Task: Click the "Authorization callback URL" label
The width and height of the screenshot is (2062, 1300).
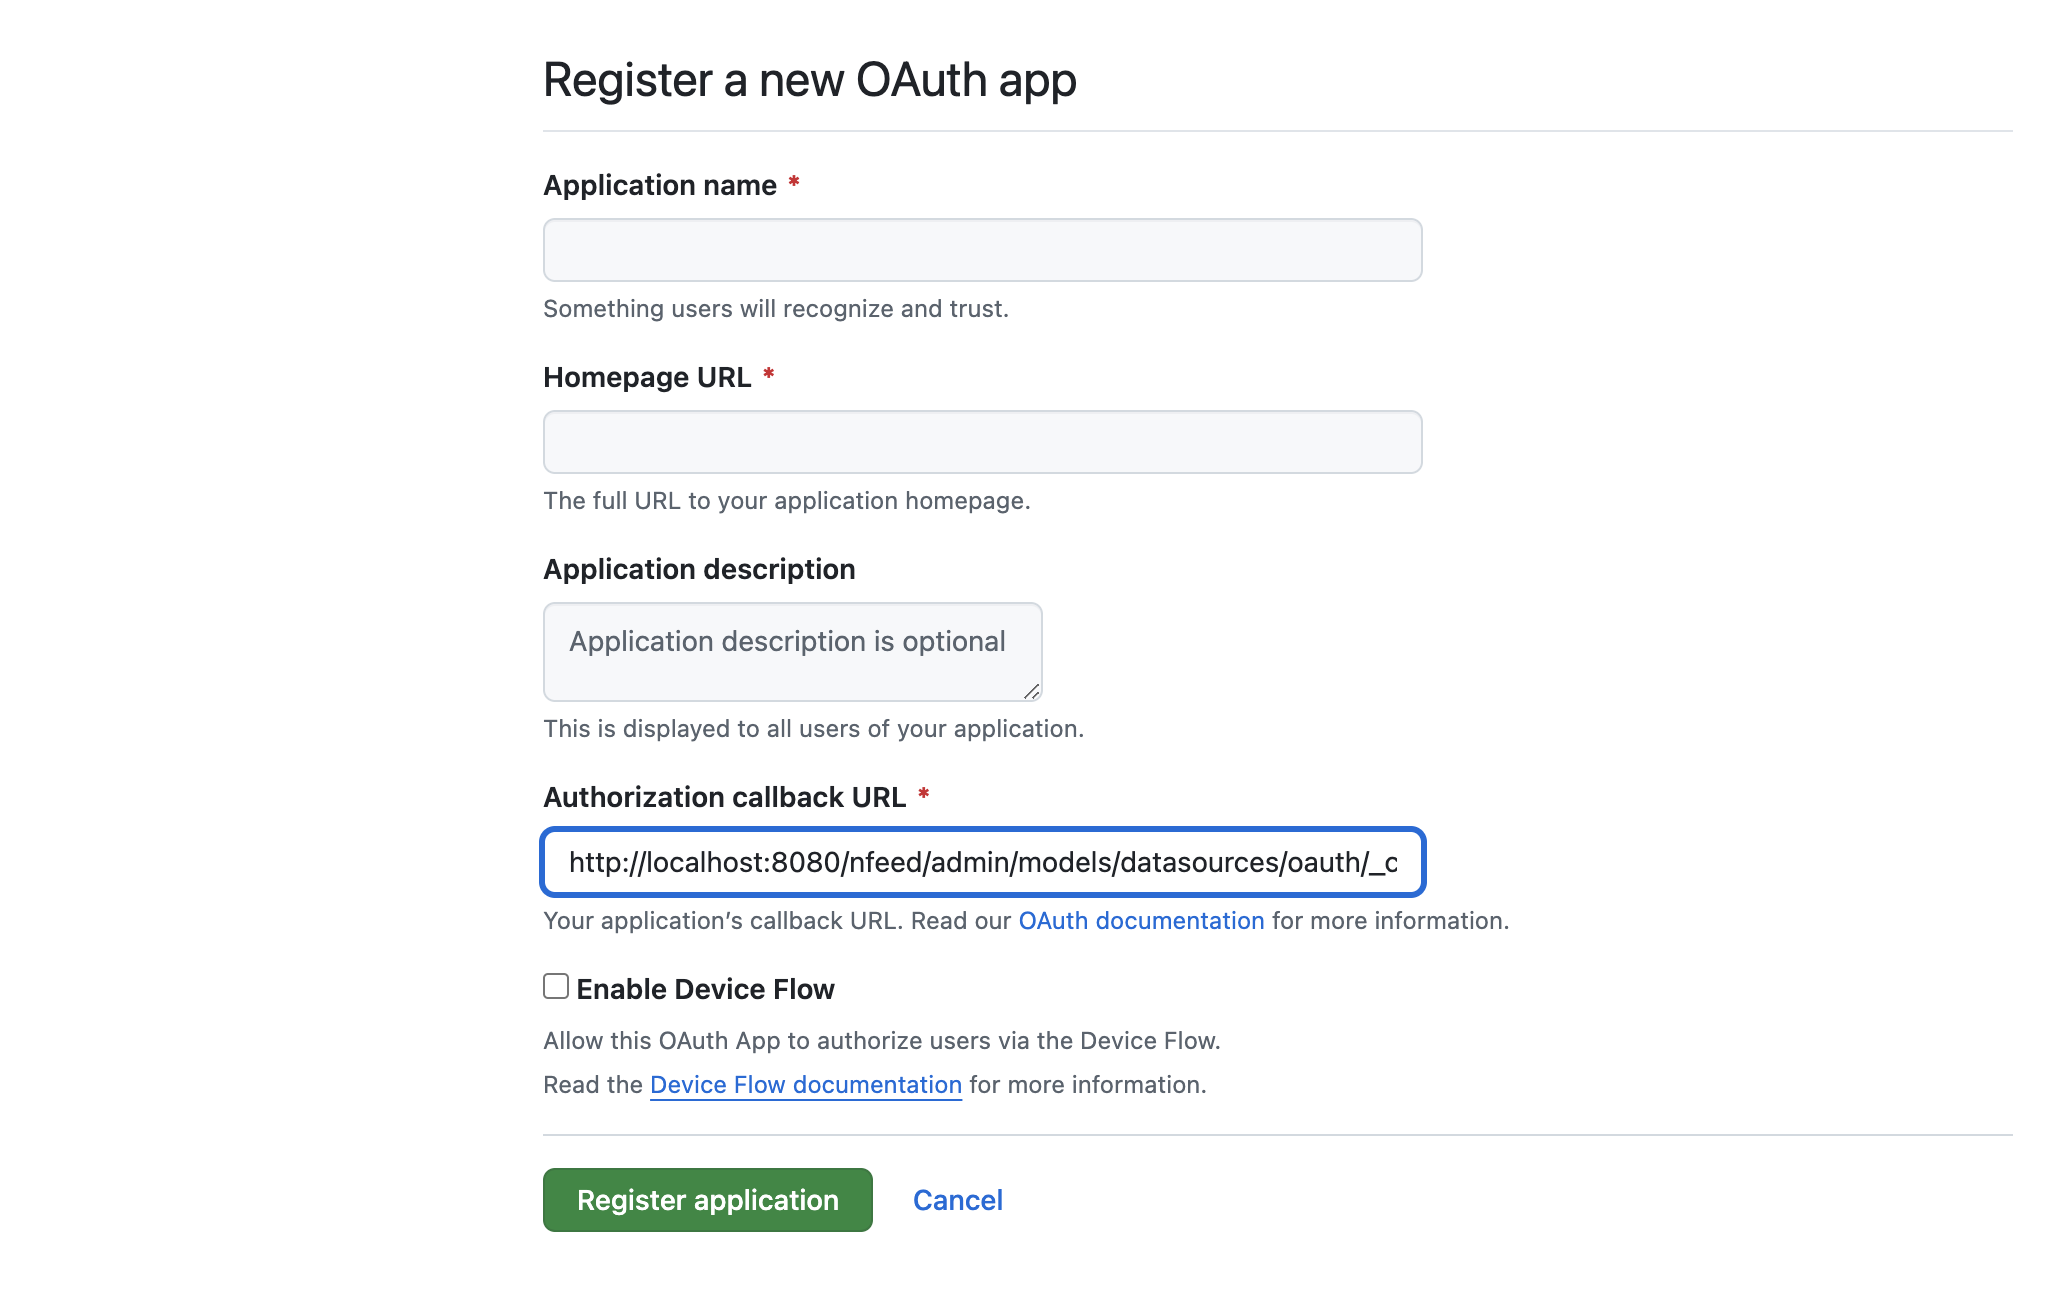Action: pyautogui.click(x=724, y=797)
